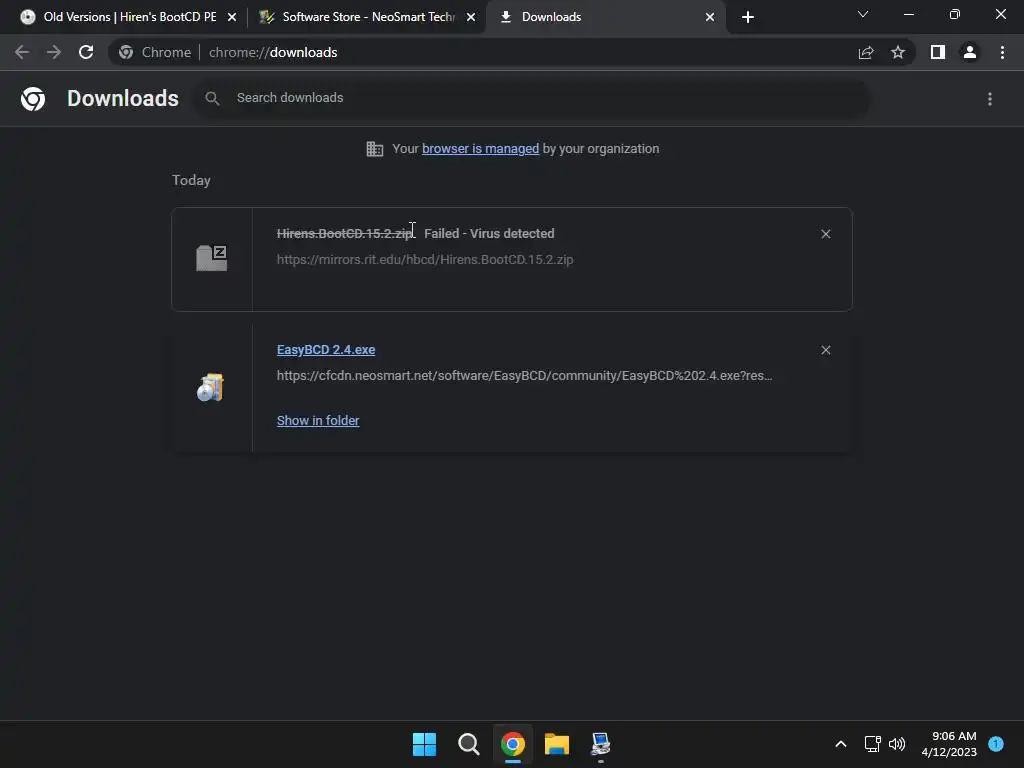Viewport: 1024px width, 768px height.
Task: Open the Windows Start menu
Action: point(424,744)
